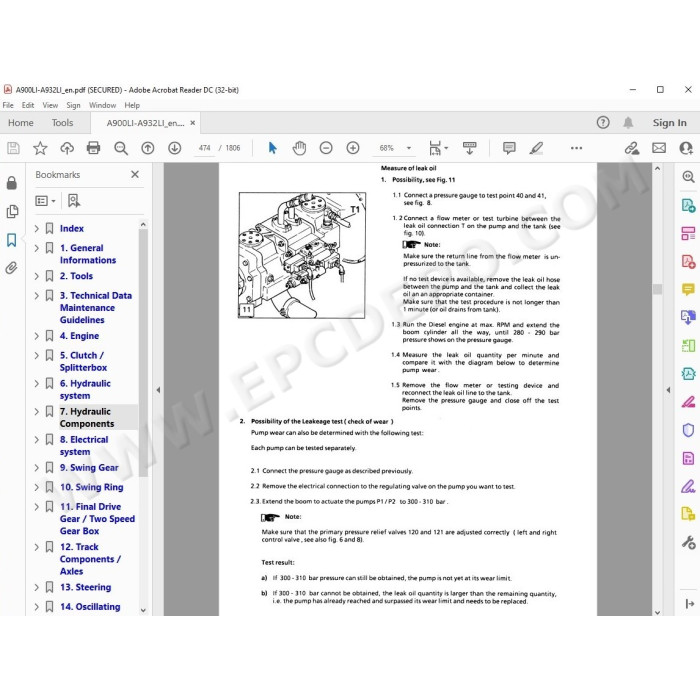The image size is (700, 700).
Task: Open the Window menu
Action: coord(102,105)
